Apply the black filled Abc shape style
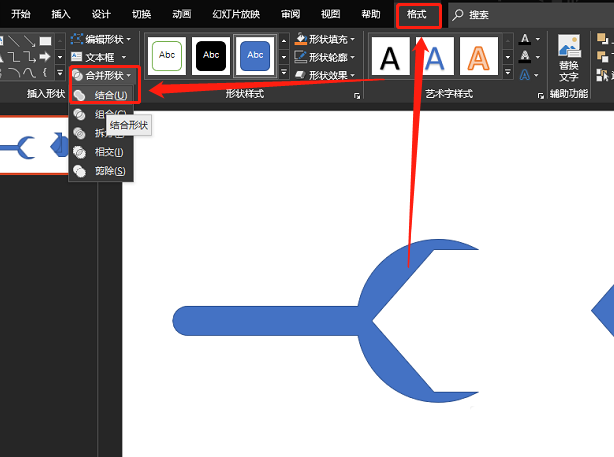The image size is (614, 457). (x=211, y=55)
